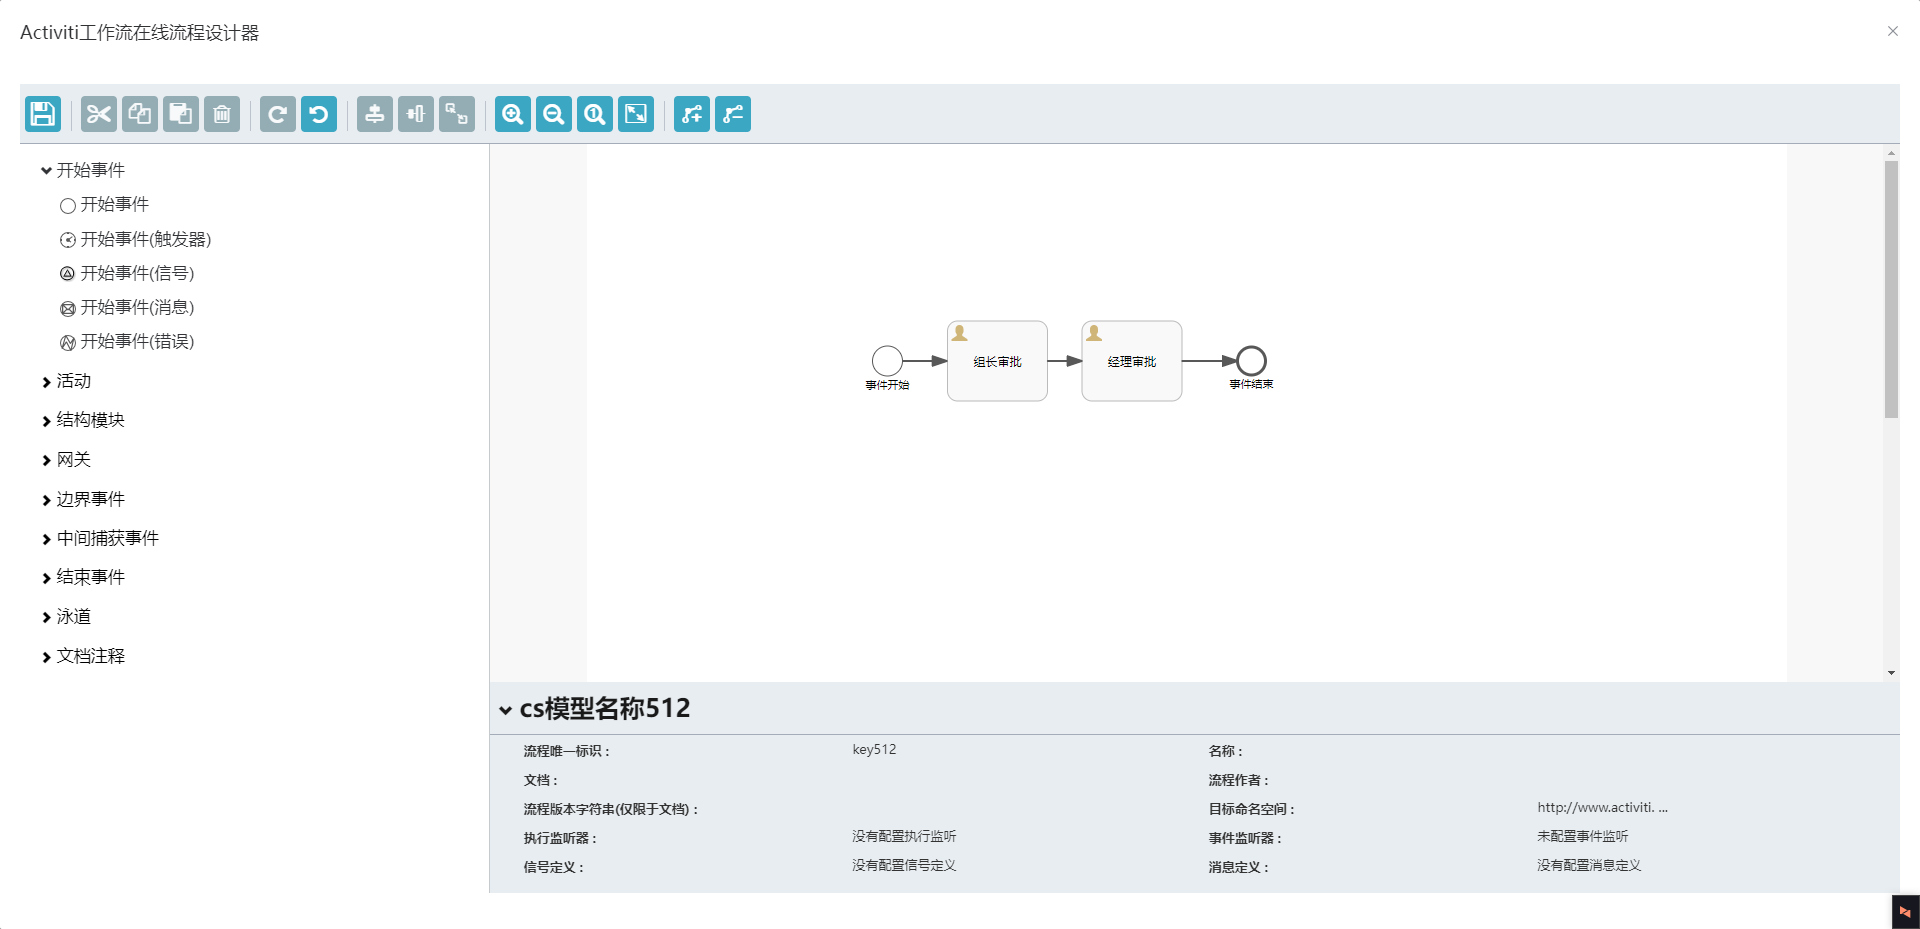Image resolution: width=1920 pixels, height=929 pixels.
Task: Reset zoom to actual size
Action: [595, 114]
